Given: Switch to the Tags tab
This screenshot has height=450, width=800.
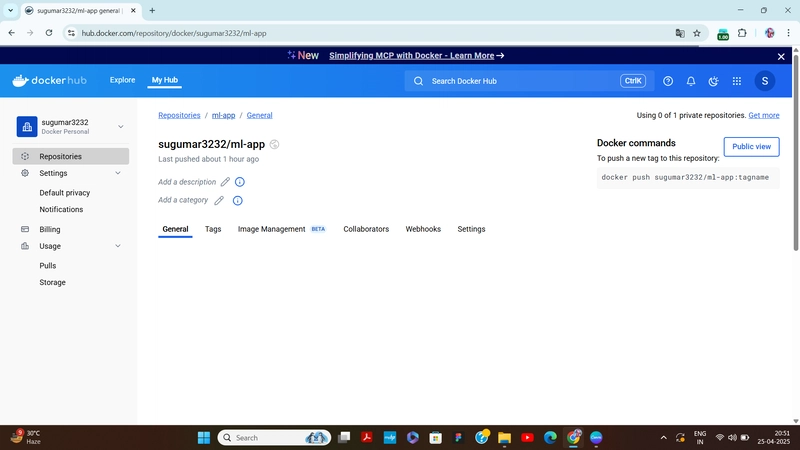Looking at the screenshot, I should click(213, 229).
